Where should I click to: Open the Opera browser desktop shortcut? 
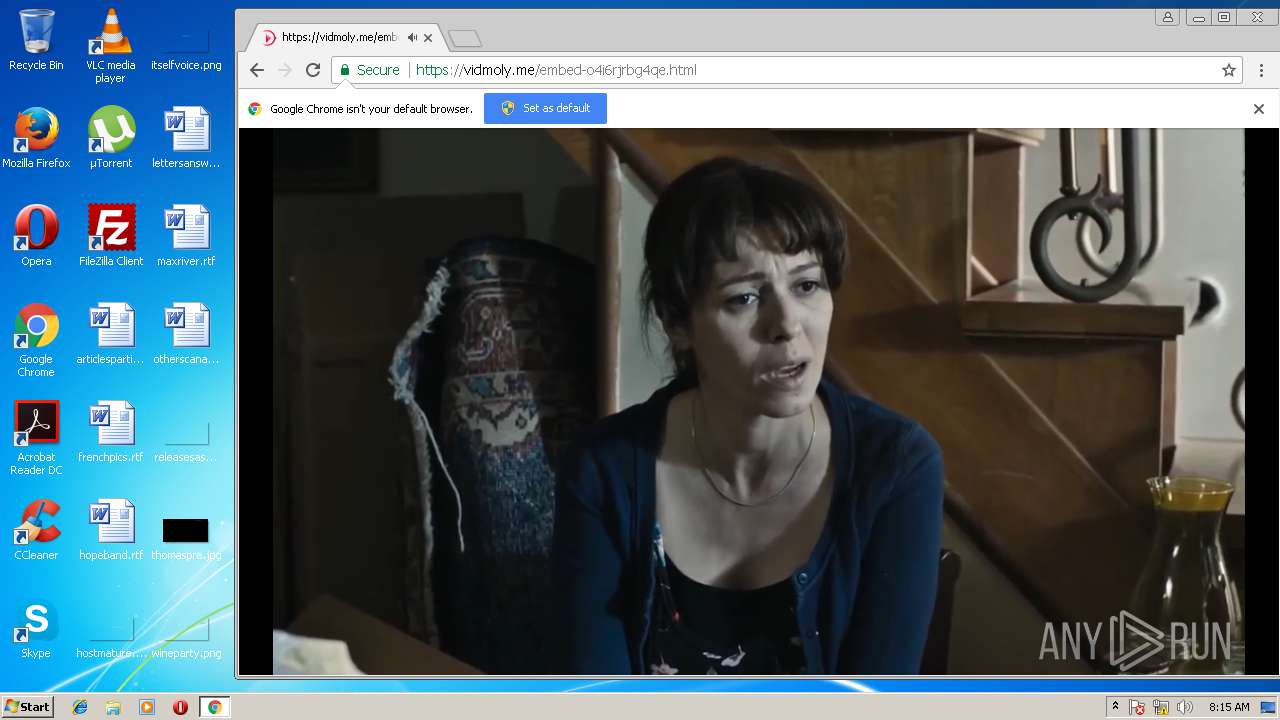click(36, 235)
